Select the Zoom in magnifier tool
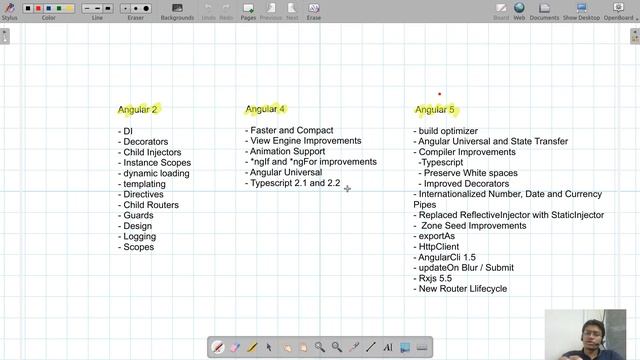 pos(320,347)
